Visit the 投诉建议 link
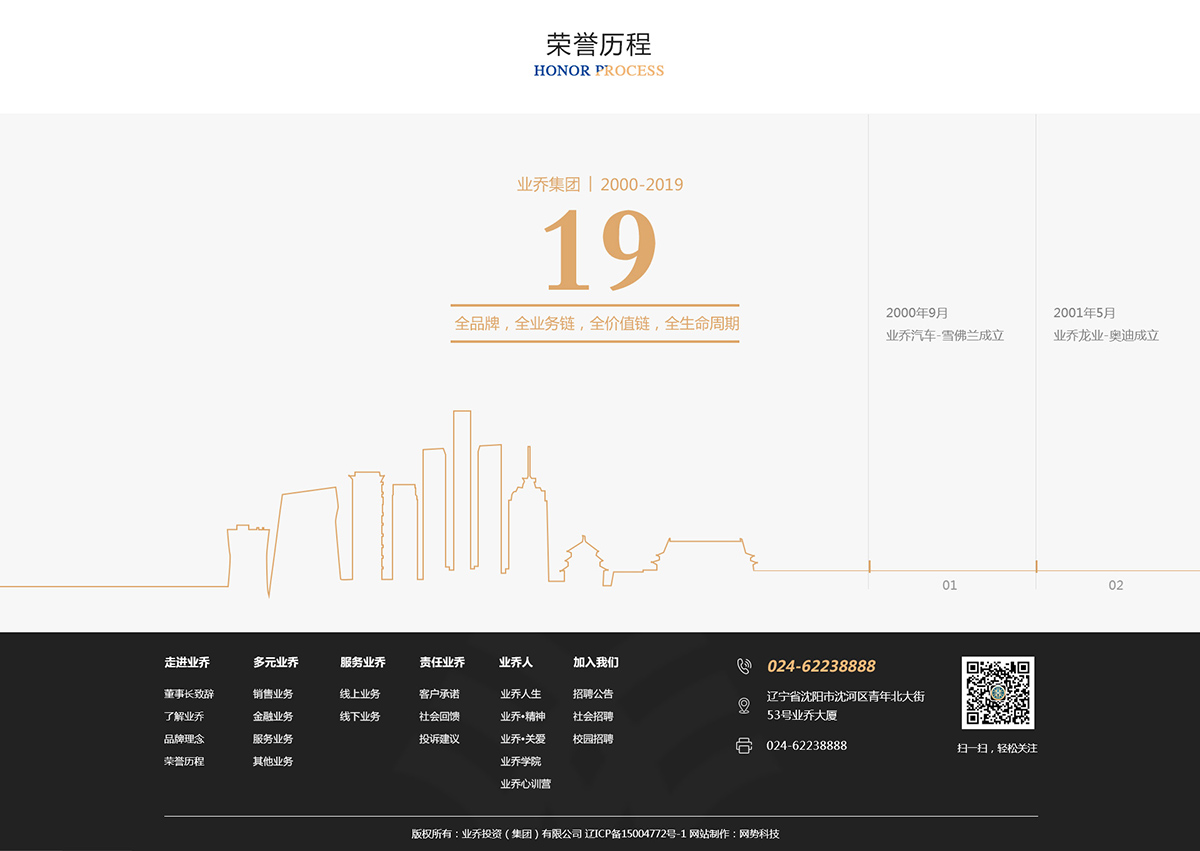The image size is (1200, 851). pos(439,739)
